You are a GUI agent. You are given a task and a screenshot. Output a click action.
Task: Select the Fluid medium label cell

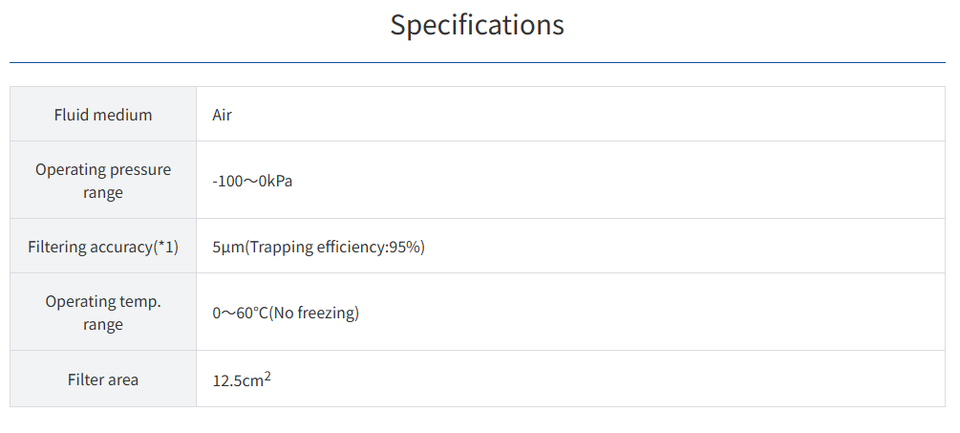coord(103,115)
